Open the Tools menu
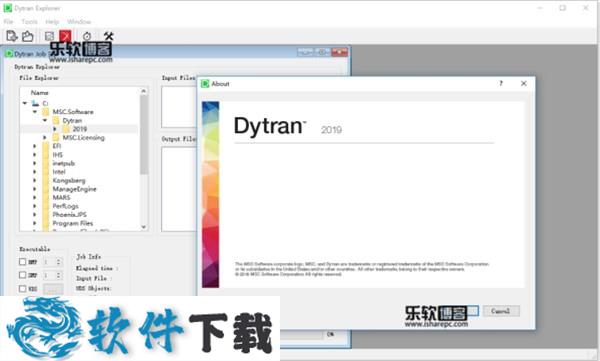 click(x=29, y=21)
